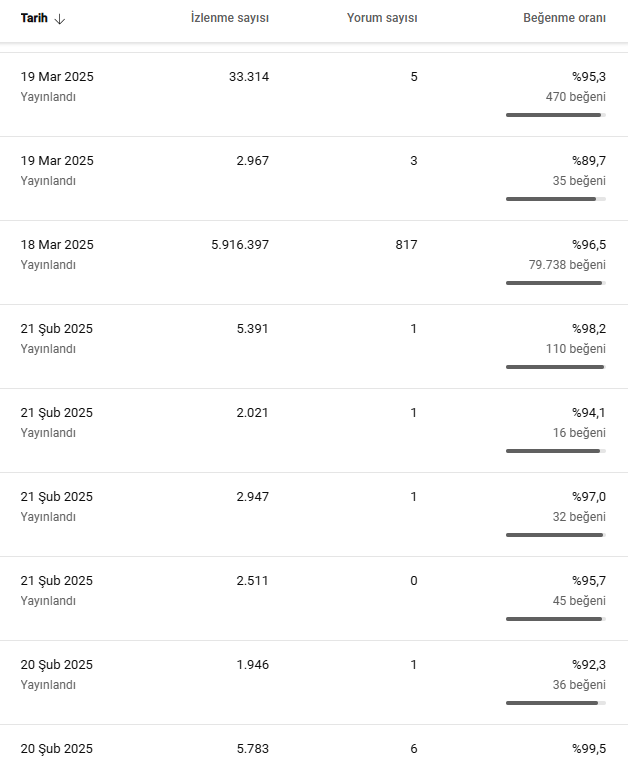Open the 817 comments count
Screen dimensions: 628x761
point(406,245)
